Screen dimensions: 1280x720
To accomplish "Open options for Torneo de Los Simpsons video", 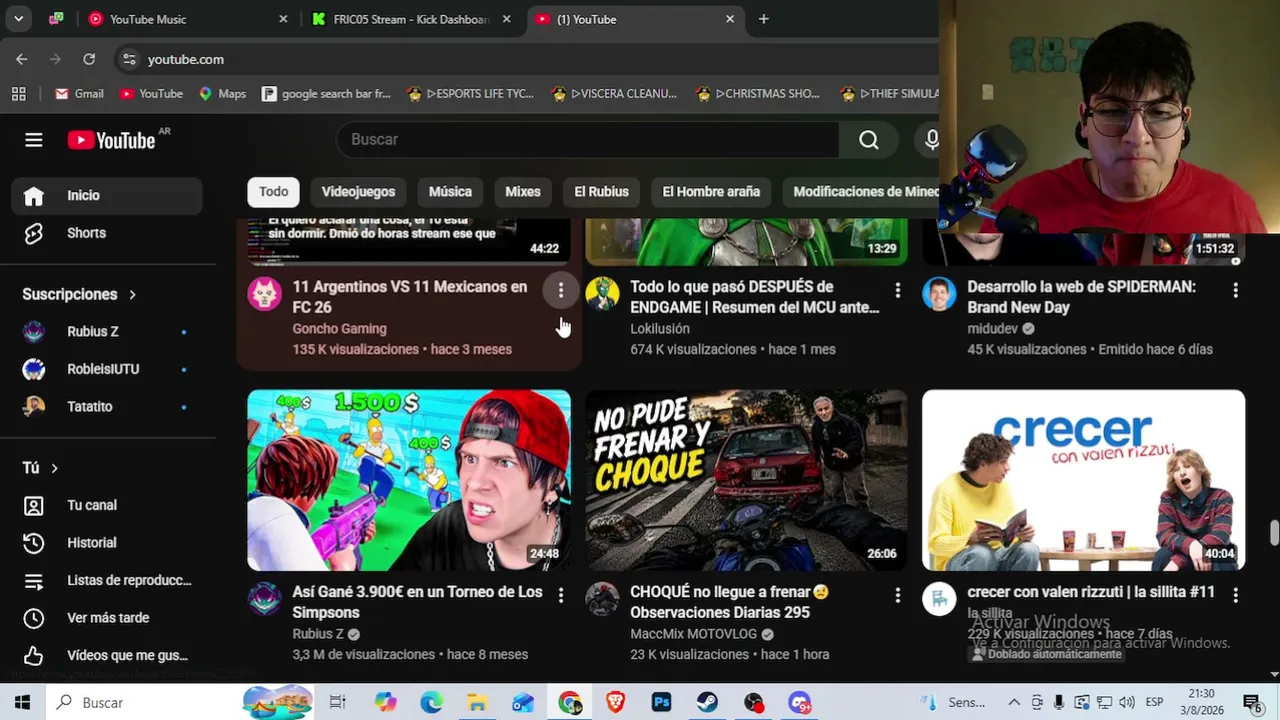I will point(561,595).
